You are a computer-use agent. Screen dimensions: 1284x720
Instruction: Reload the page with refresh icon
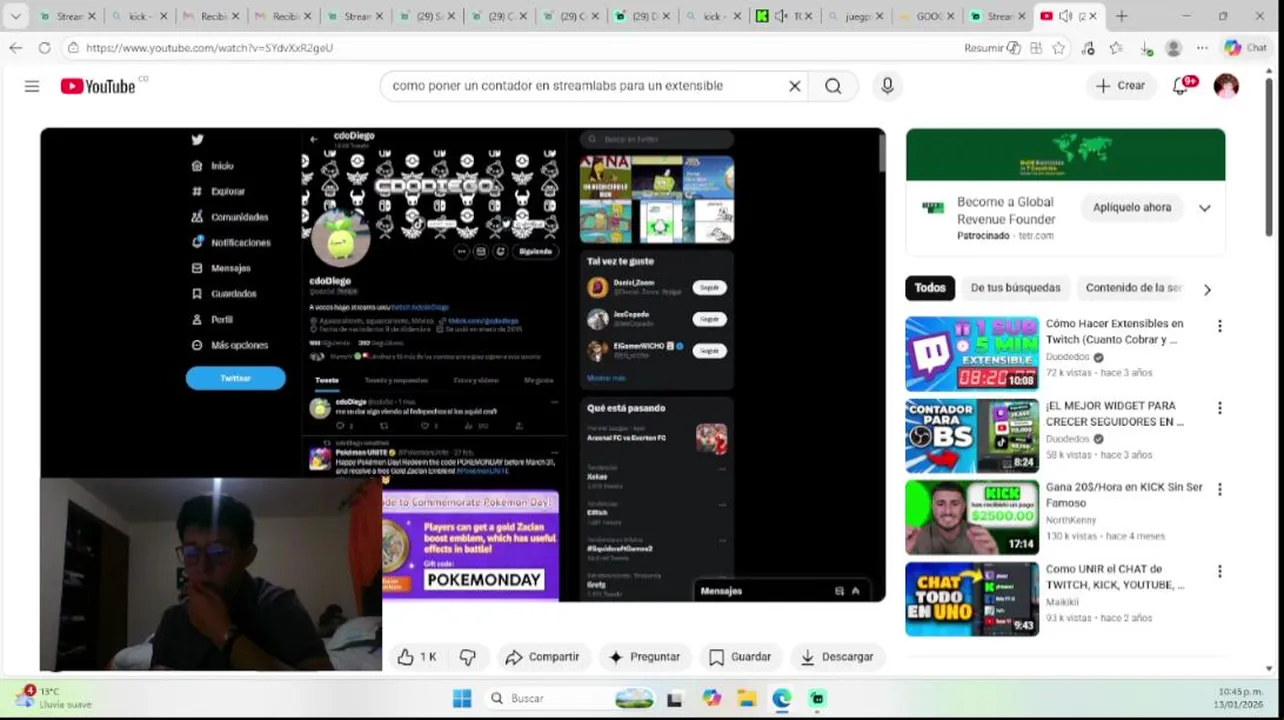[x=44, y=47]
